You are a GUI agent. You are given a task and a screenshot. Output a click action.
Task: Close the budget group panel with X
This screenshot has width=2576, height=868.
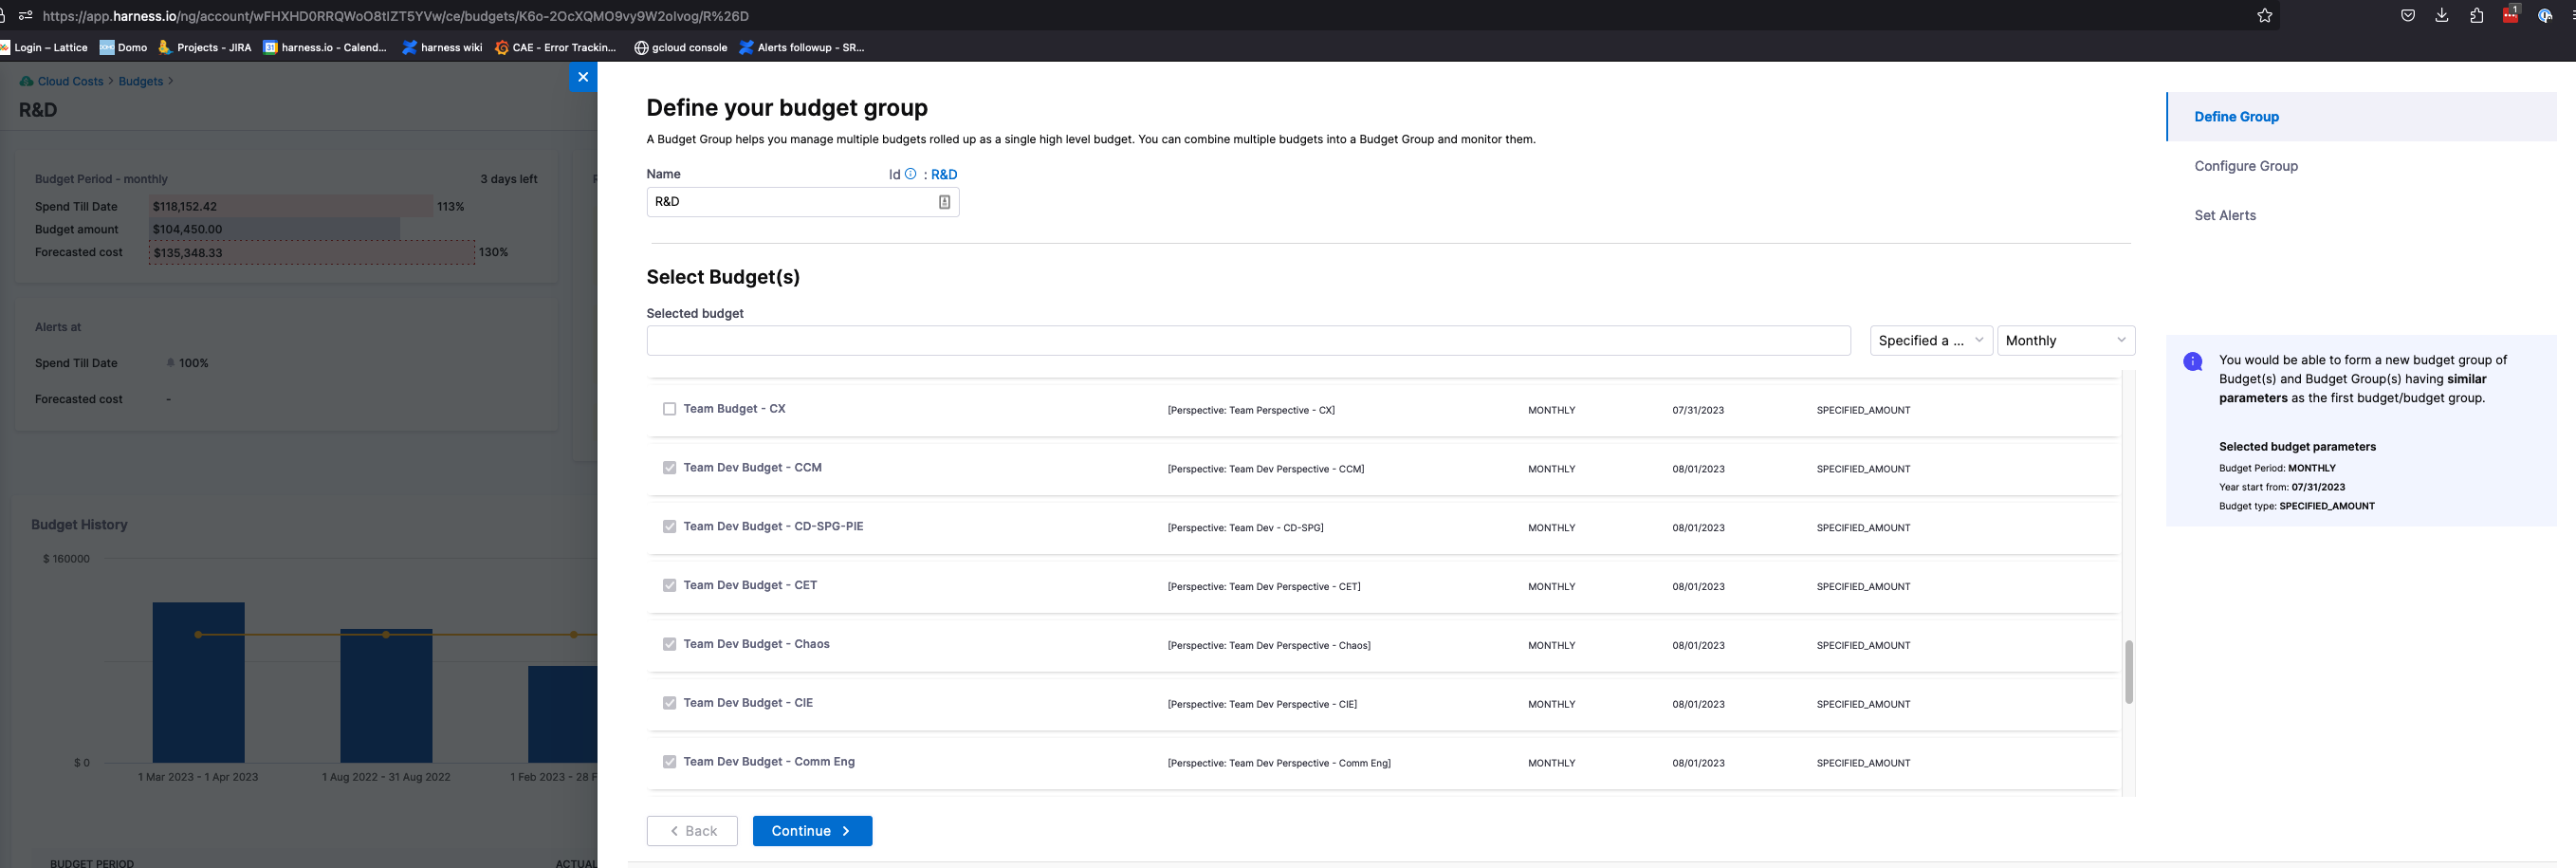583,77
